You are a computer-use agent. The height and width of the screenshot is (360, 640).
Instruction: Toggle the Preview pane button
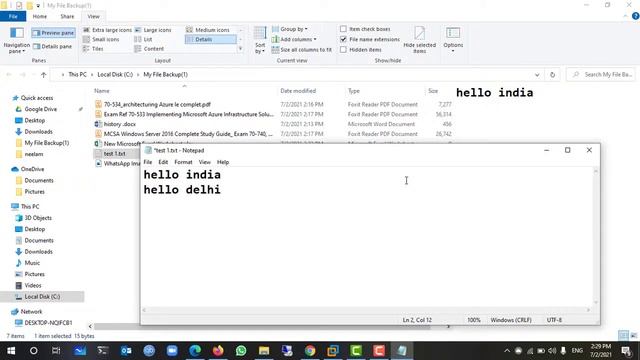click(x=53, y=33)
